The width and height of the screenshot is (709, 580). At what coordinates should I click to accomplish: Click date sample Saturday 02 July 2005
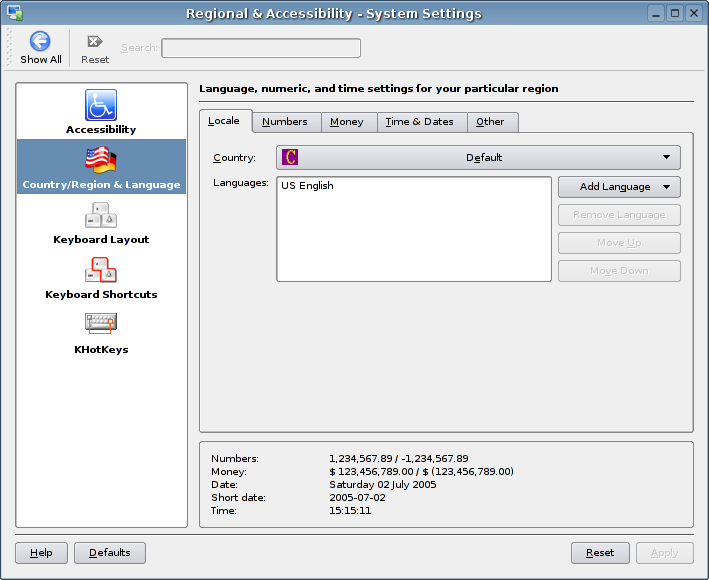pyautogui.click(x=383, y=485)
